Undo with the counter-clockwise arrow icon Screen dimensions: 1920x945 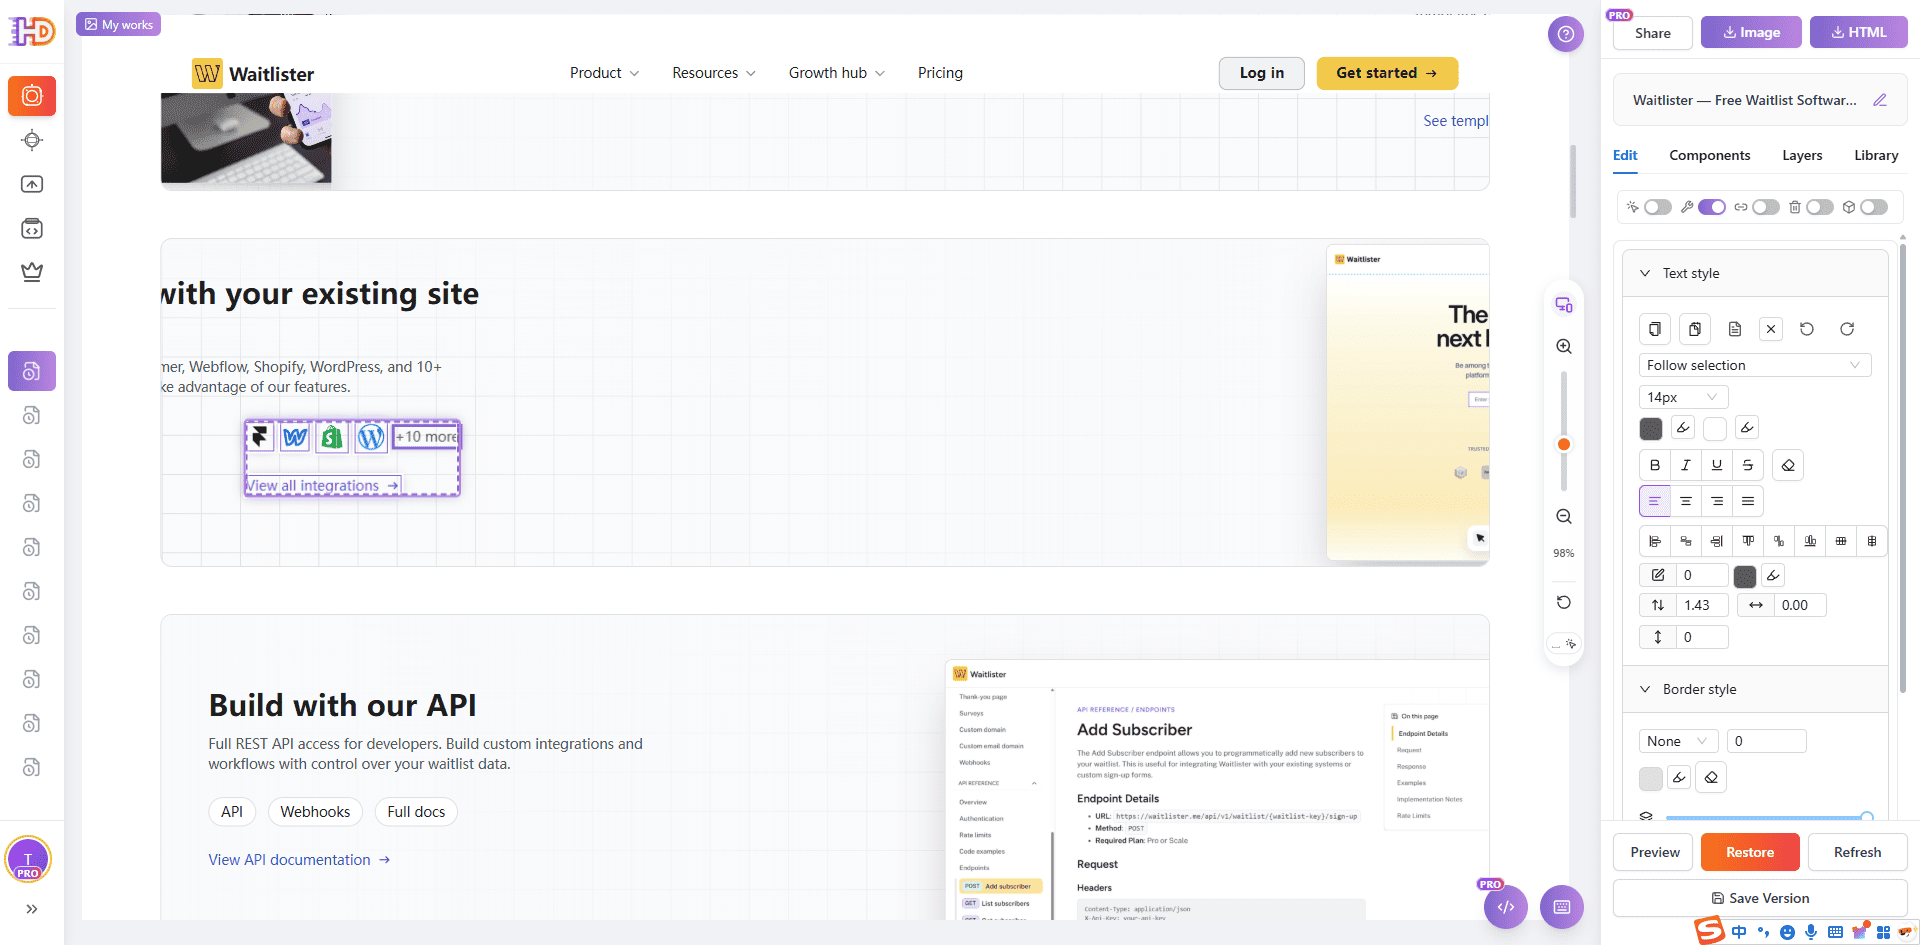point(1807,329)
